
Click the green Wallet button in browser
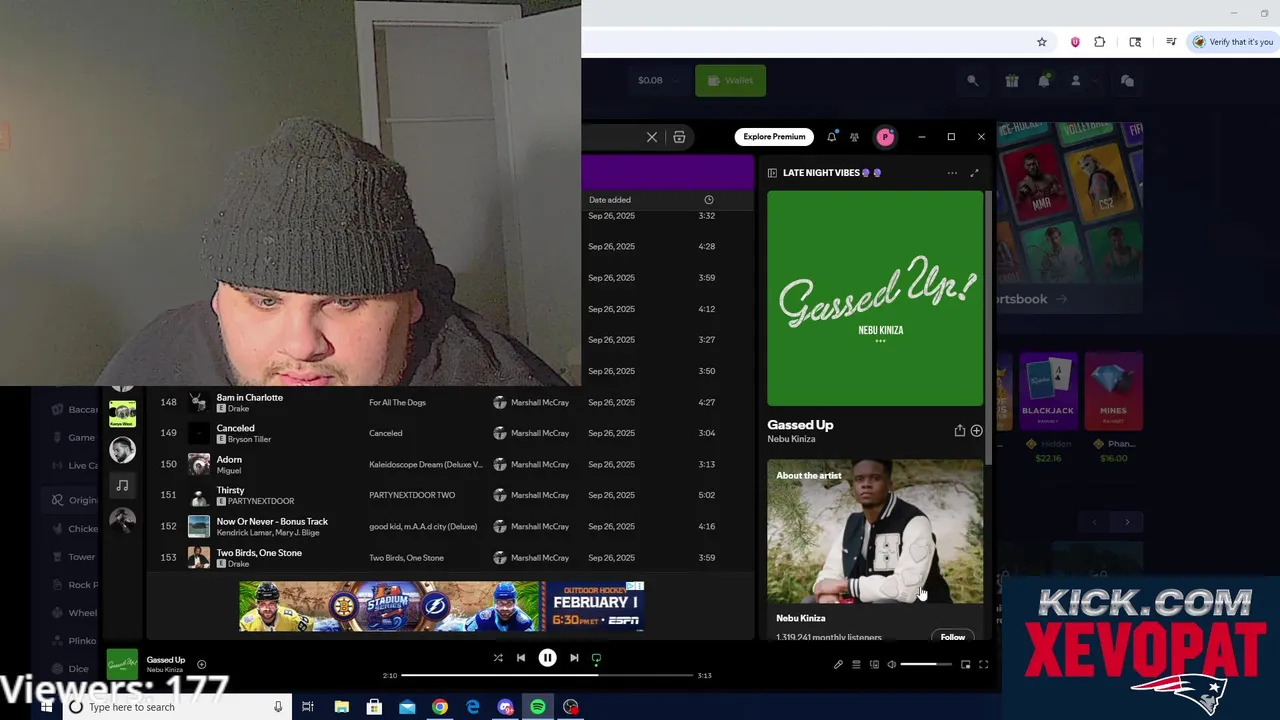click(731, 80)
